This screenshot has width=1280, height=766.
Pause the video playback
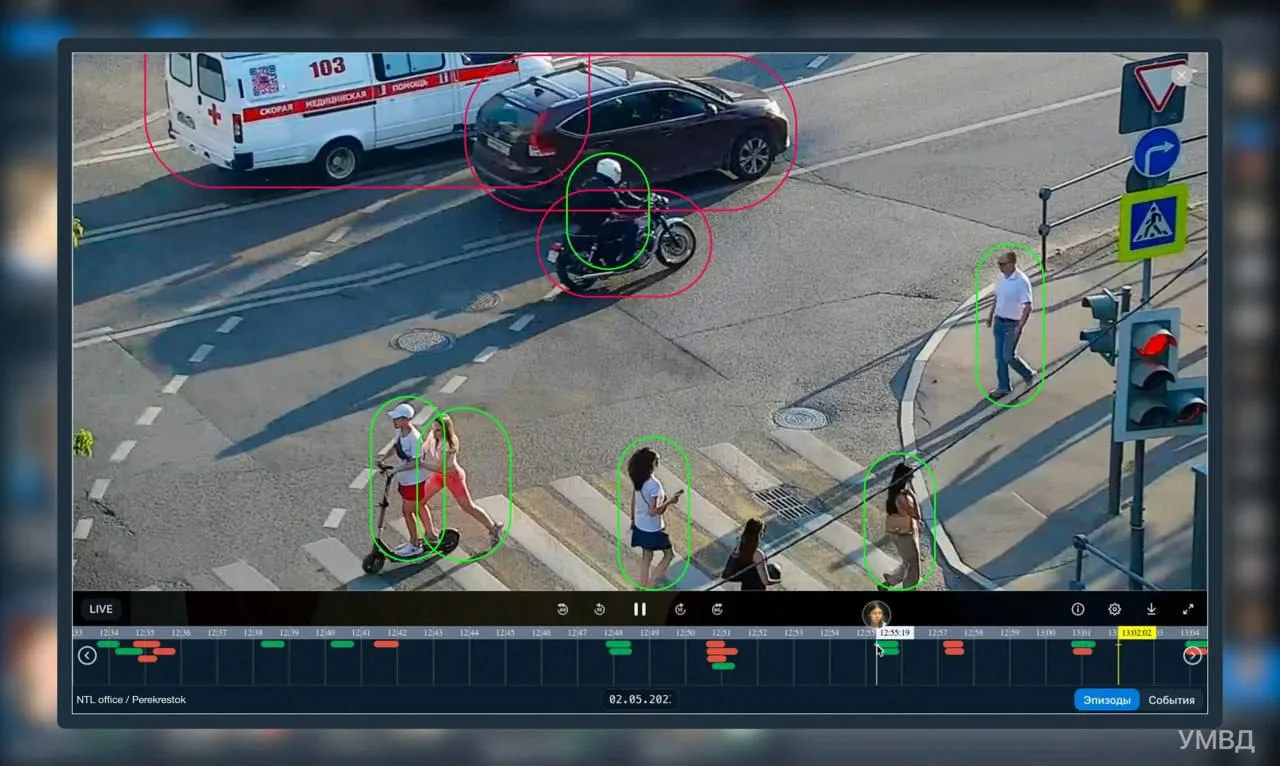[x=640, y=609]
